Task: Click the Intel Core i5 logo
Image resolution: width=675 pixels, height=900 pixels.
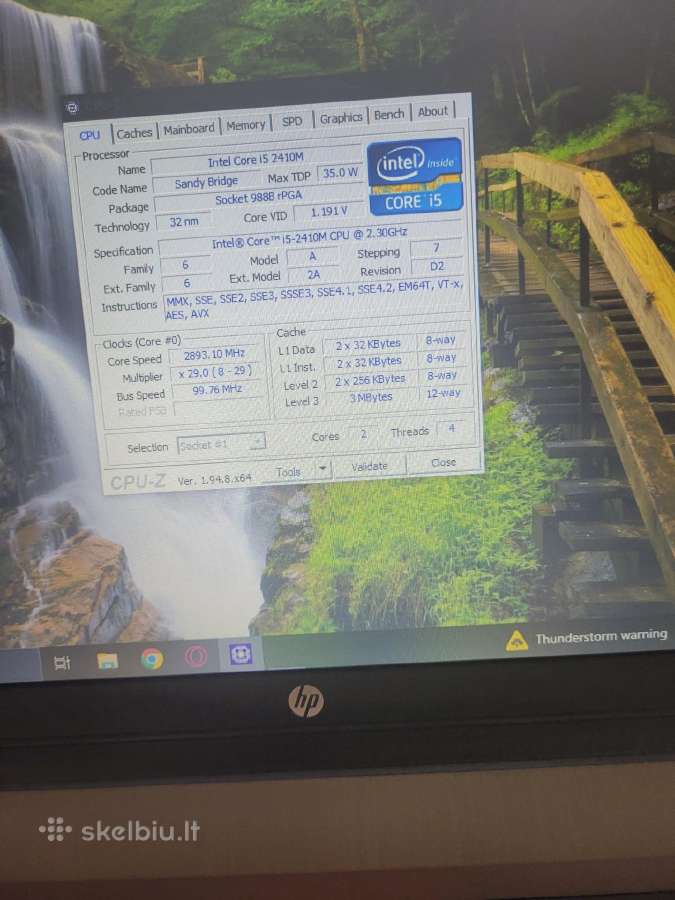Action: tap(414, 176)
